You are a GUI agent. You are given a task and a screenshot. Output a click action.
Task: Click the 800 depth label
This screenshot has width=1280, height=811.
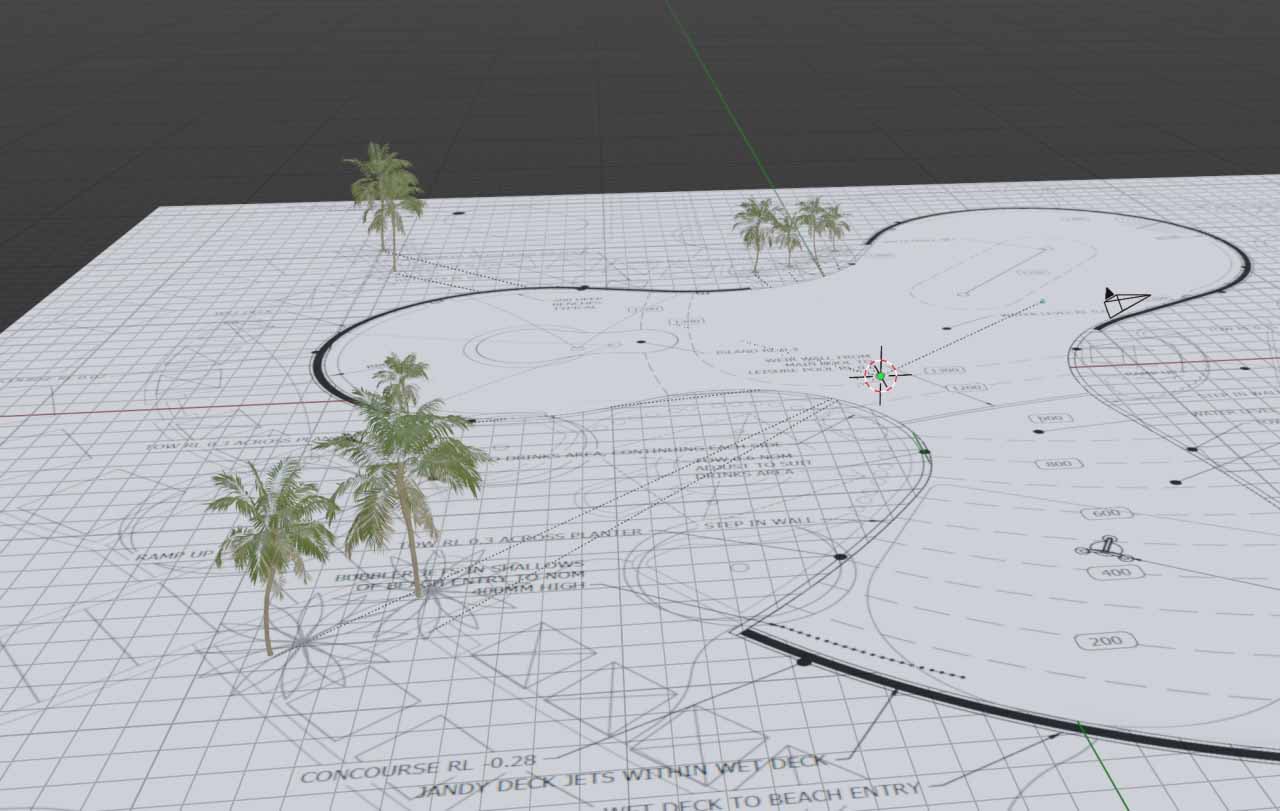[x=1058, y=464]
